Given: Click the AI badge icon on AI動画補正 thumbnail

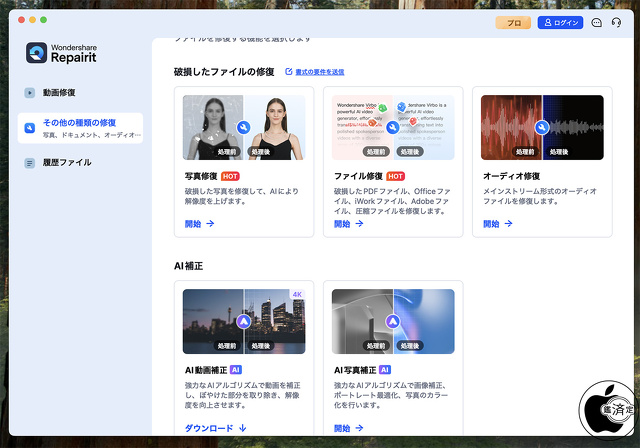Looking at the screenshot, I should pyautogui.click(x=244, y=322).
